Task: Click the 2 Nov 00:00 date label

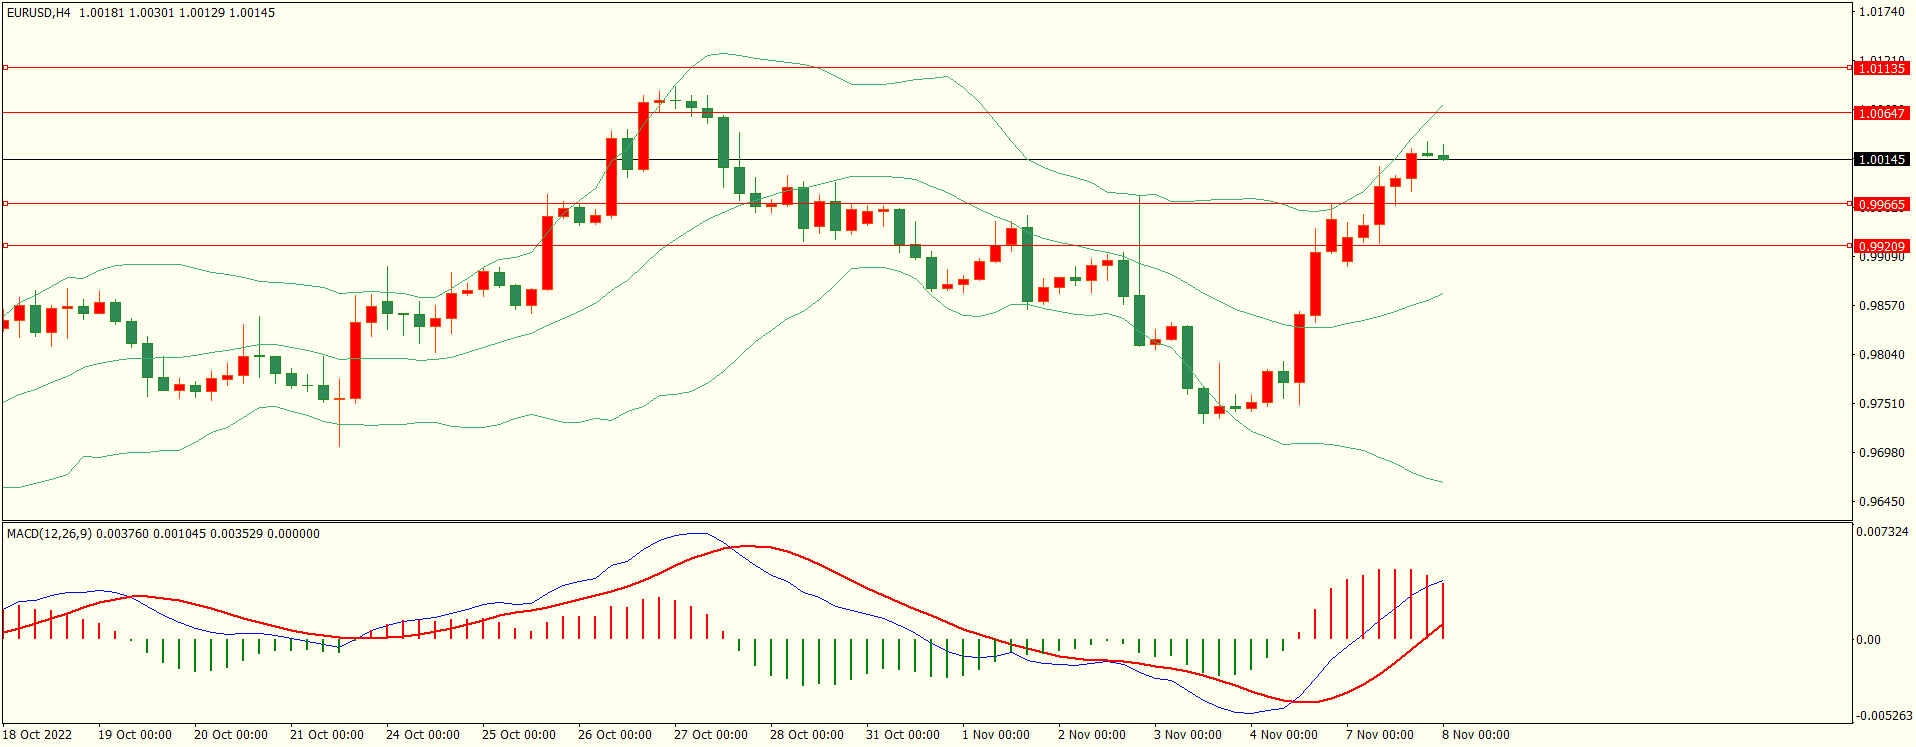Action: click(1092, 735)
